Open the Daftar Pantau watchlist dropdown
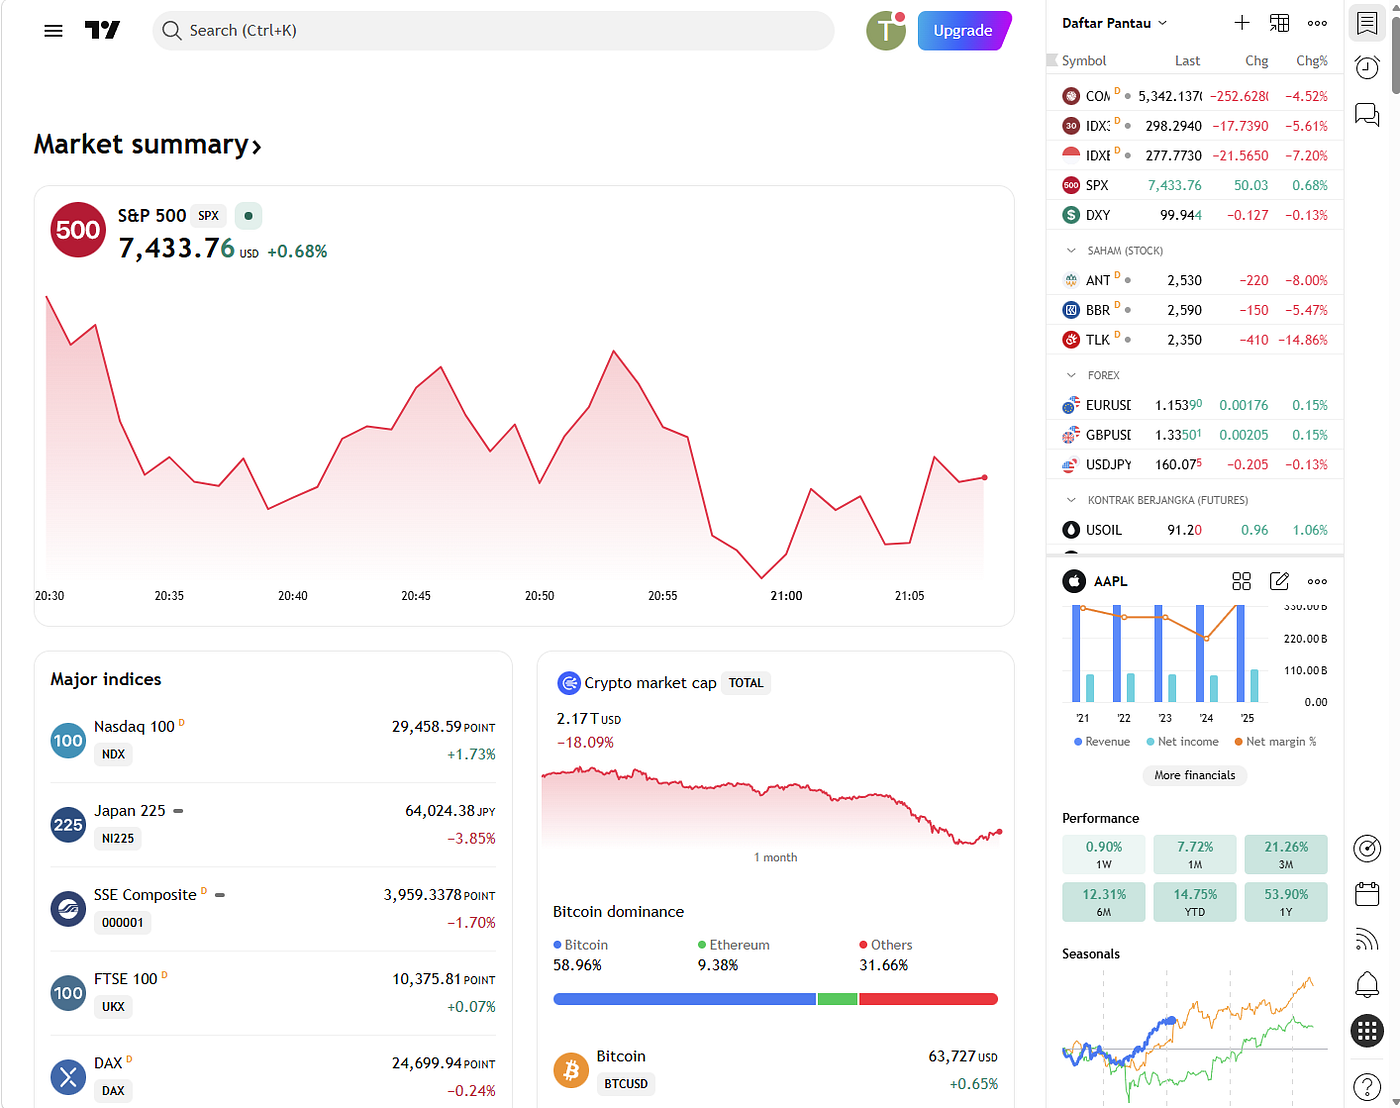The image size is (1400, 1108). [1114, 23]
